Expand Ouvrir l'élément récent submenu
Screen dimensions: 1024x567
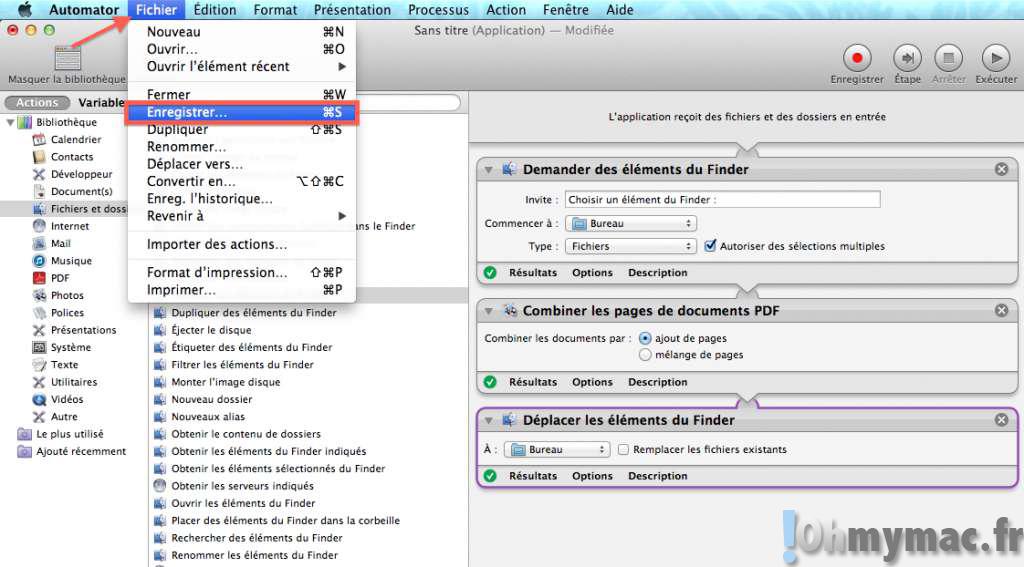[x=242, y=67]
